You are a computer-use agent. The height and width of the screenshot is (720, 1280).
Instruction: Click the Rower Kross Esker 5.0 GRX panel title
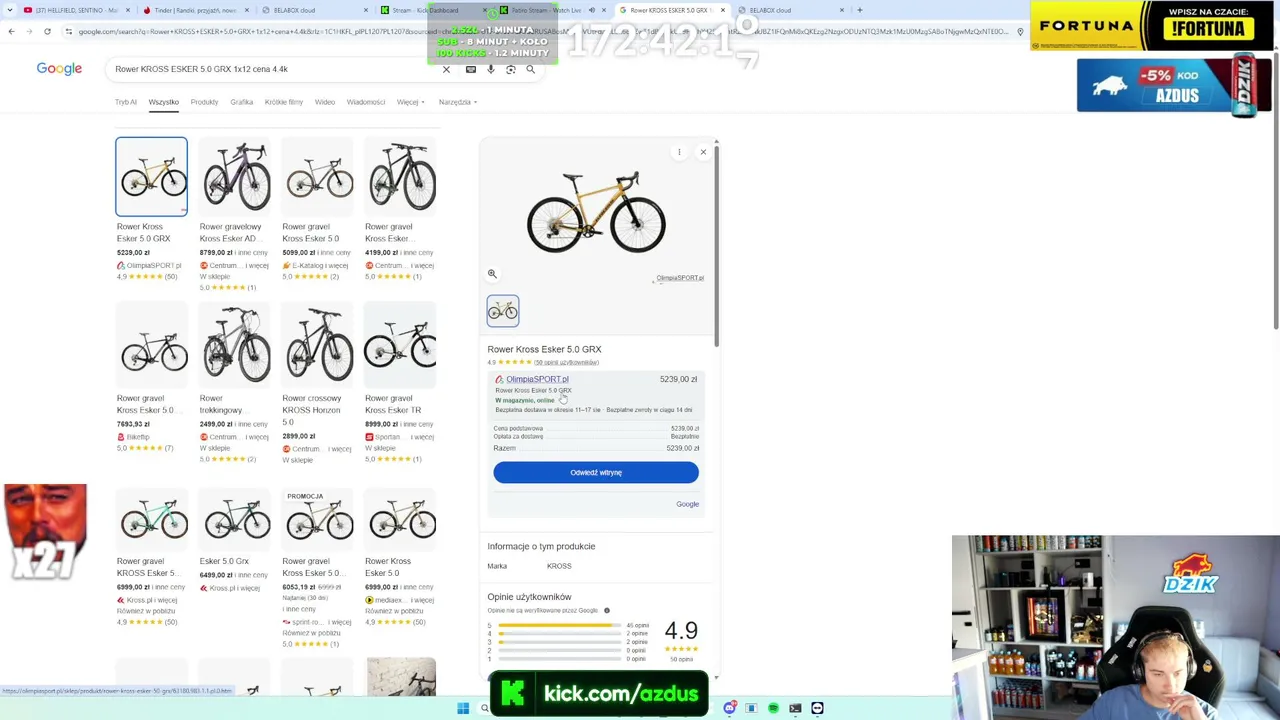544,350
